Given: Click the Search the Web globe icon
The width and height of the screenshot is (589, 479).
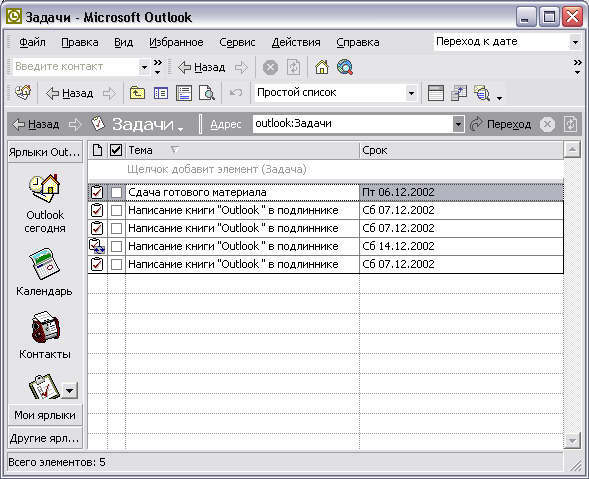Looking at the screenshot, I should (x=345, y=68).
